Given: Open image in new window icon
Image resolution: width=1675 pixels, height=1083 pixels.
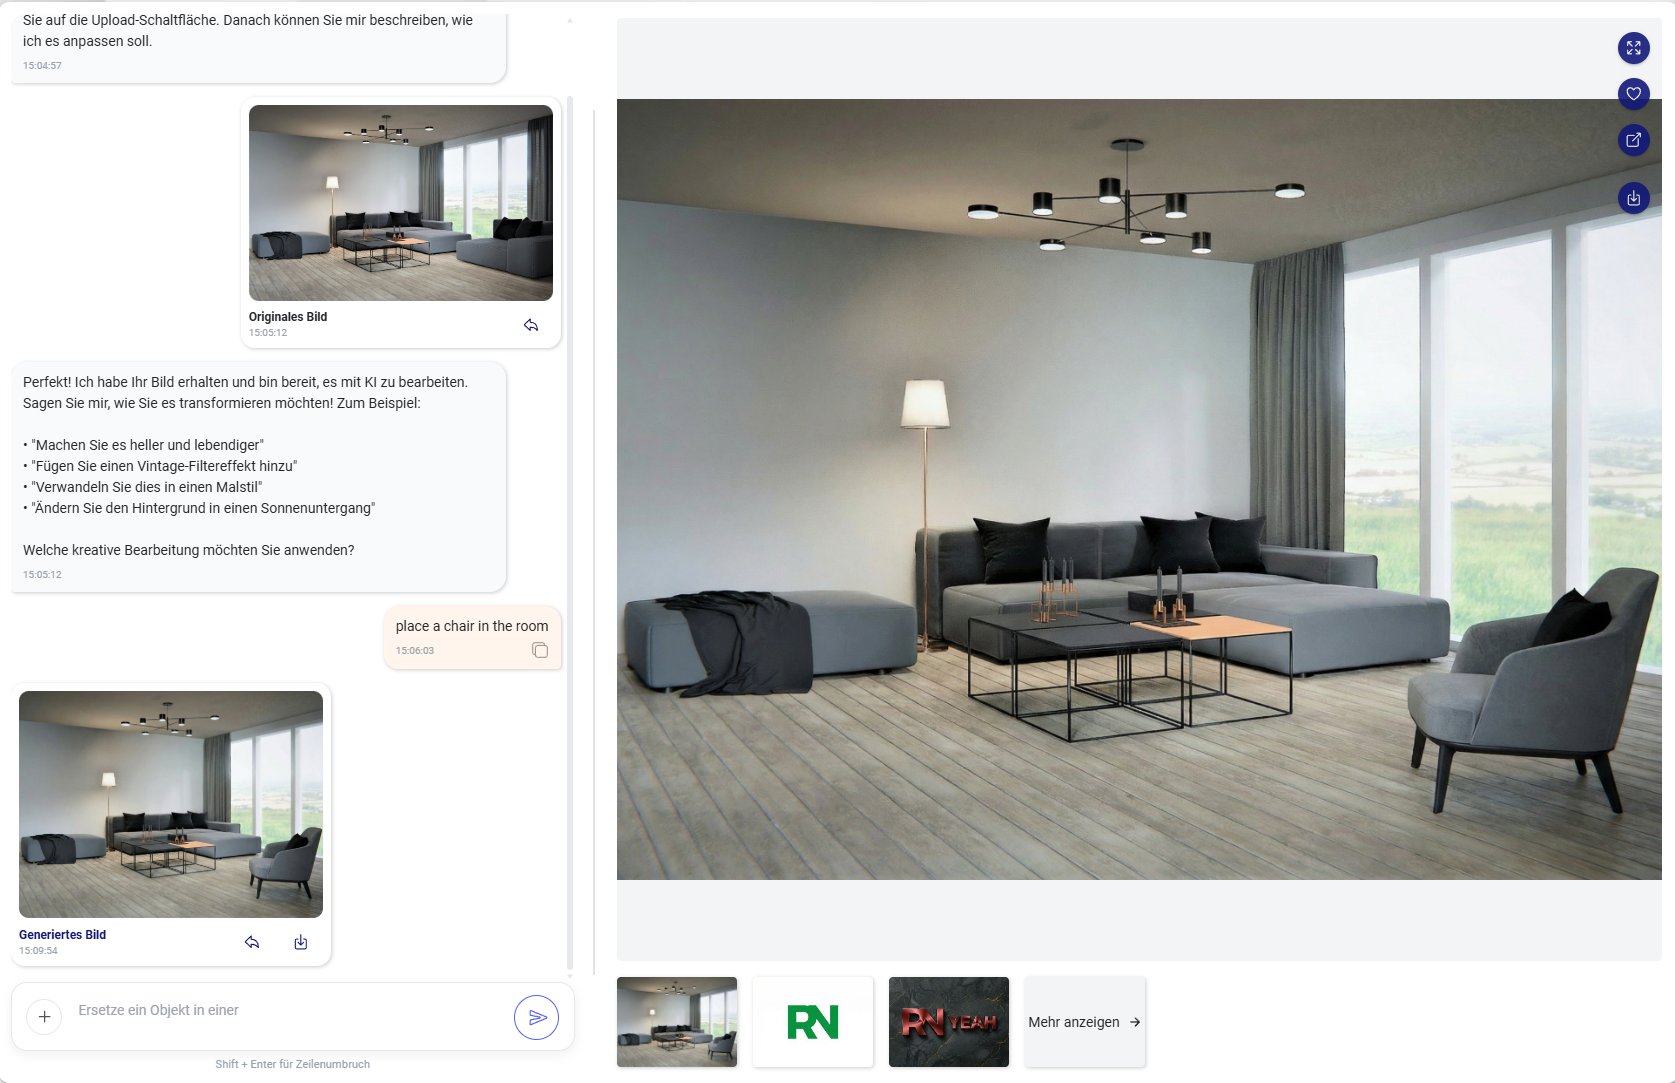Looking at the screenshot, I should [x=1633, y=140].
